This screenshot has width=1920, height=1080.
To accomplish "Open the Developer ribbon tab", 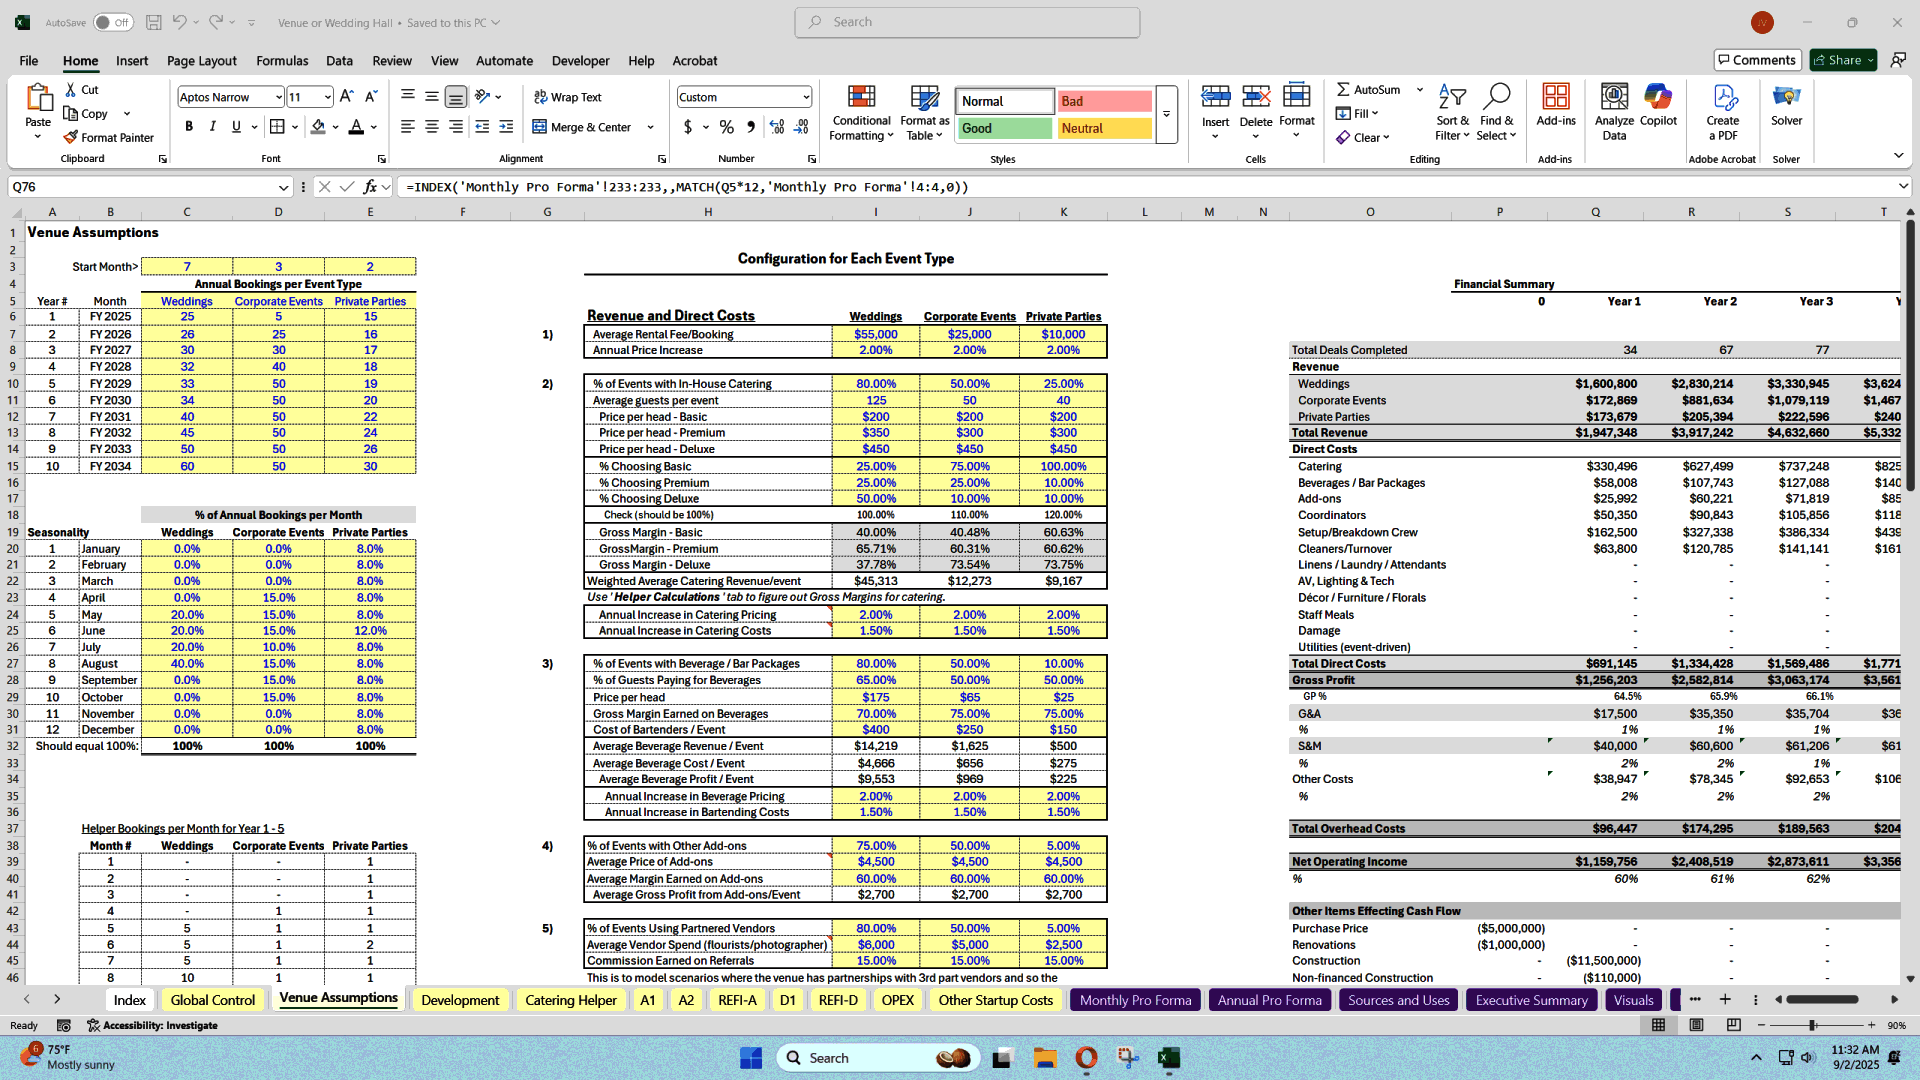I will point(580,61).
